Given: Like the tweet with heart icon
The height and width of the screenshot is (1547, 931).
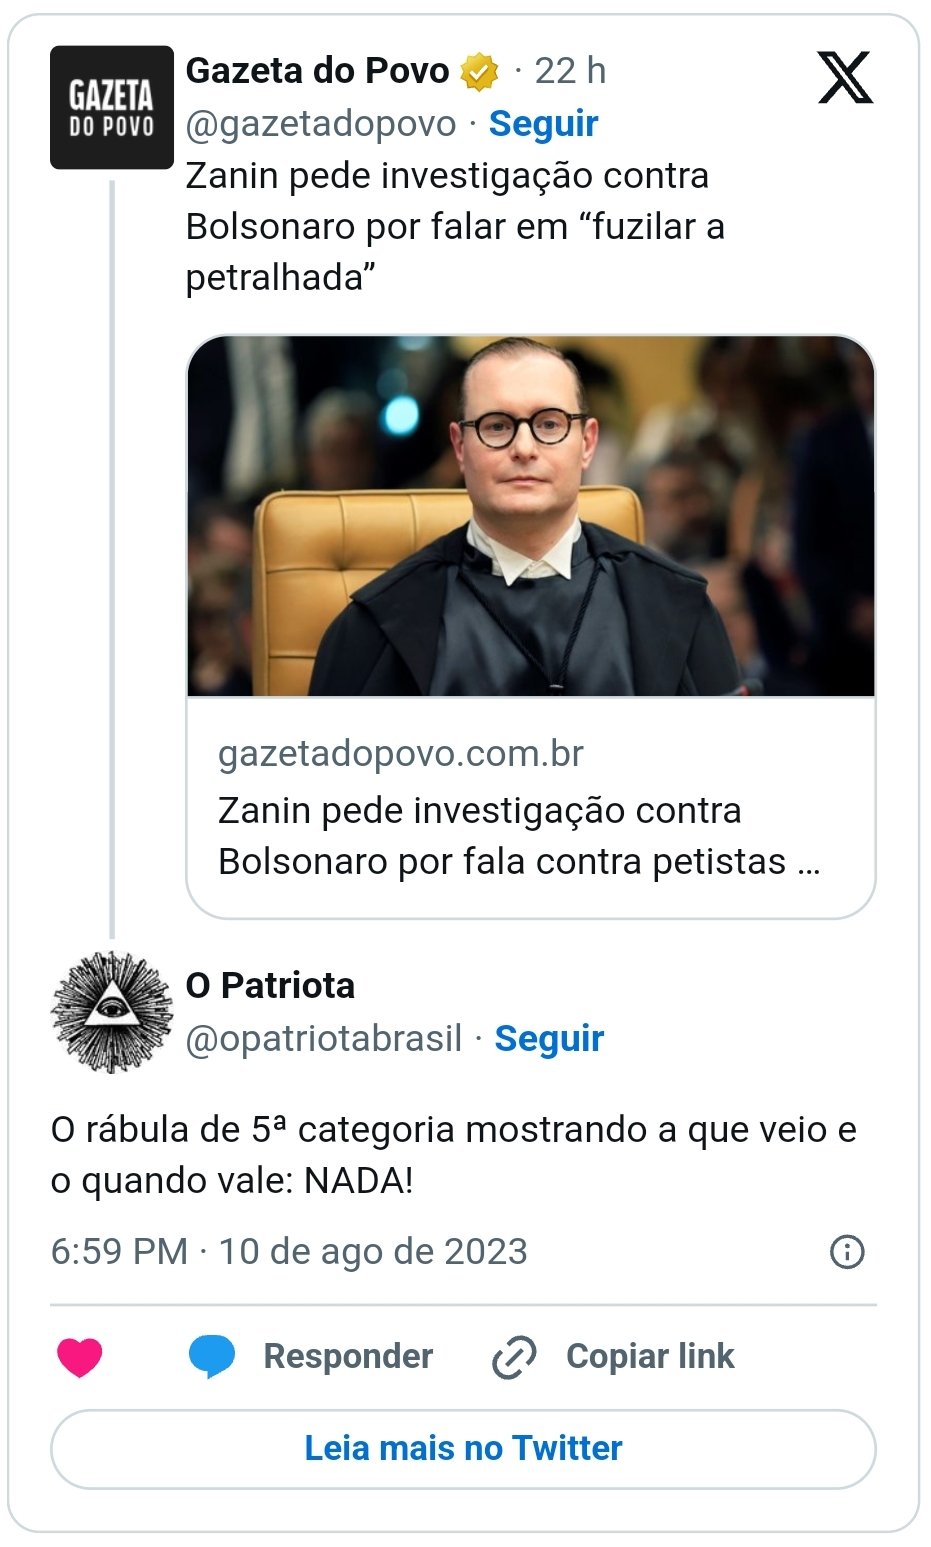Looking at the screenshot, I should coord(80,1357).
